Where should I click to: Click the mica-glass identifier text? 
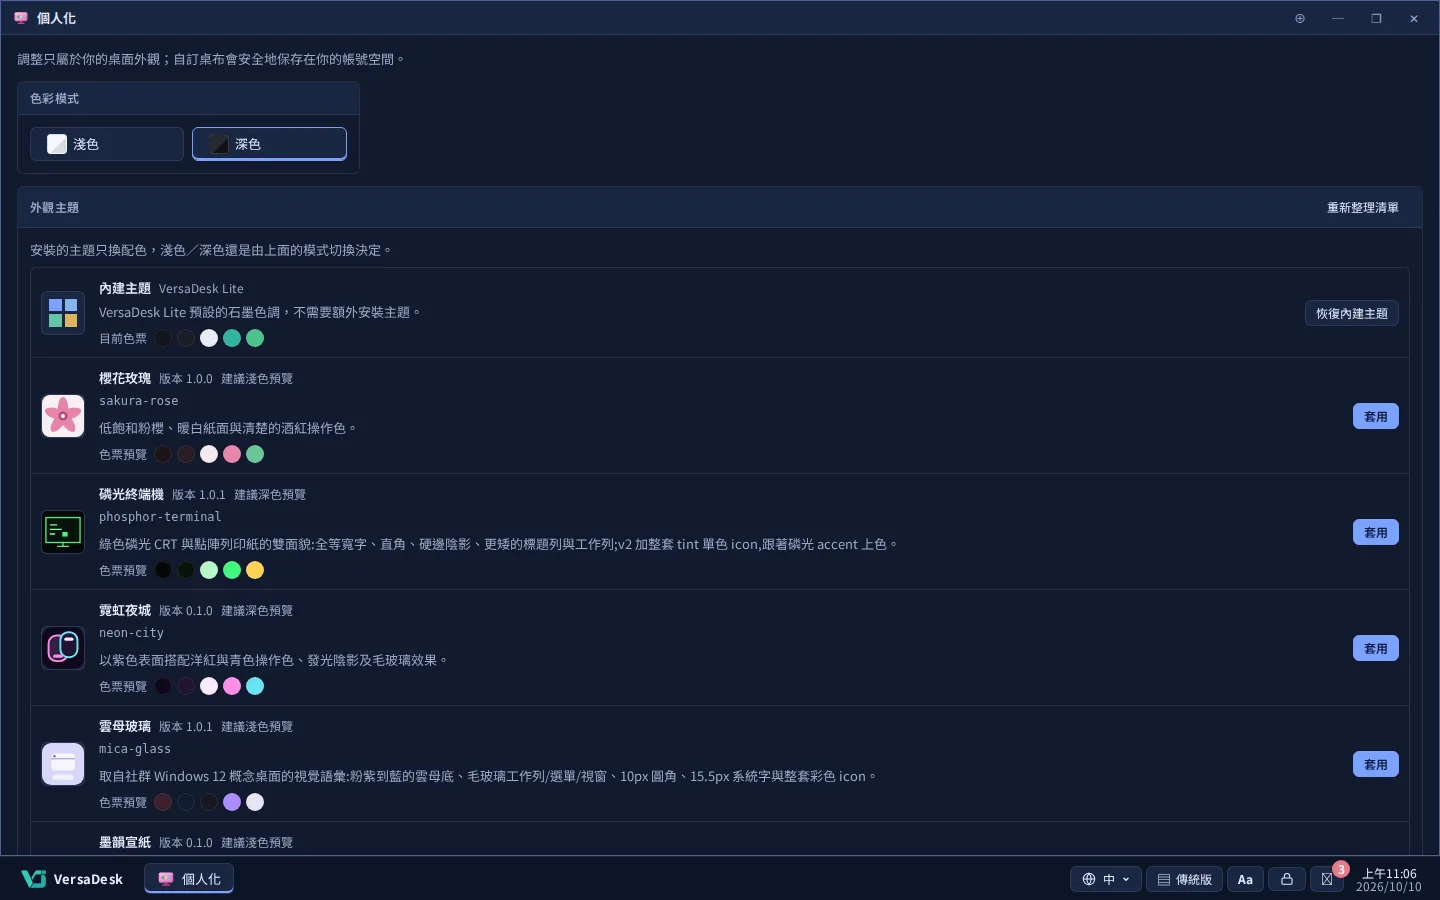point(135,749)
